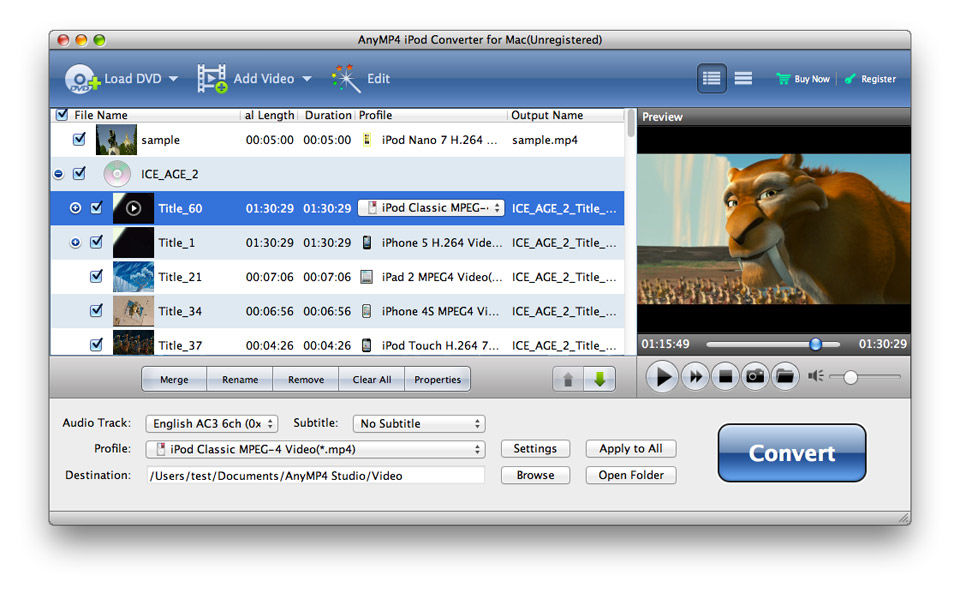Move selected item down with green arrow
The image size is (960, 593).
pyautogui.click(x=599, y=379)
